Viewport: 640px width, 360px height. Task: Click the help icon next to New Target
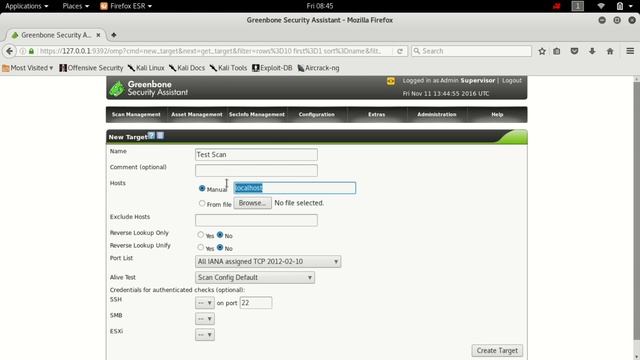click(151, 136)
